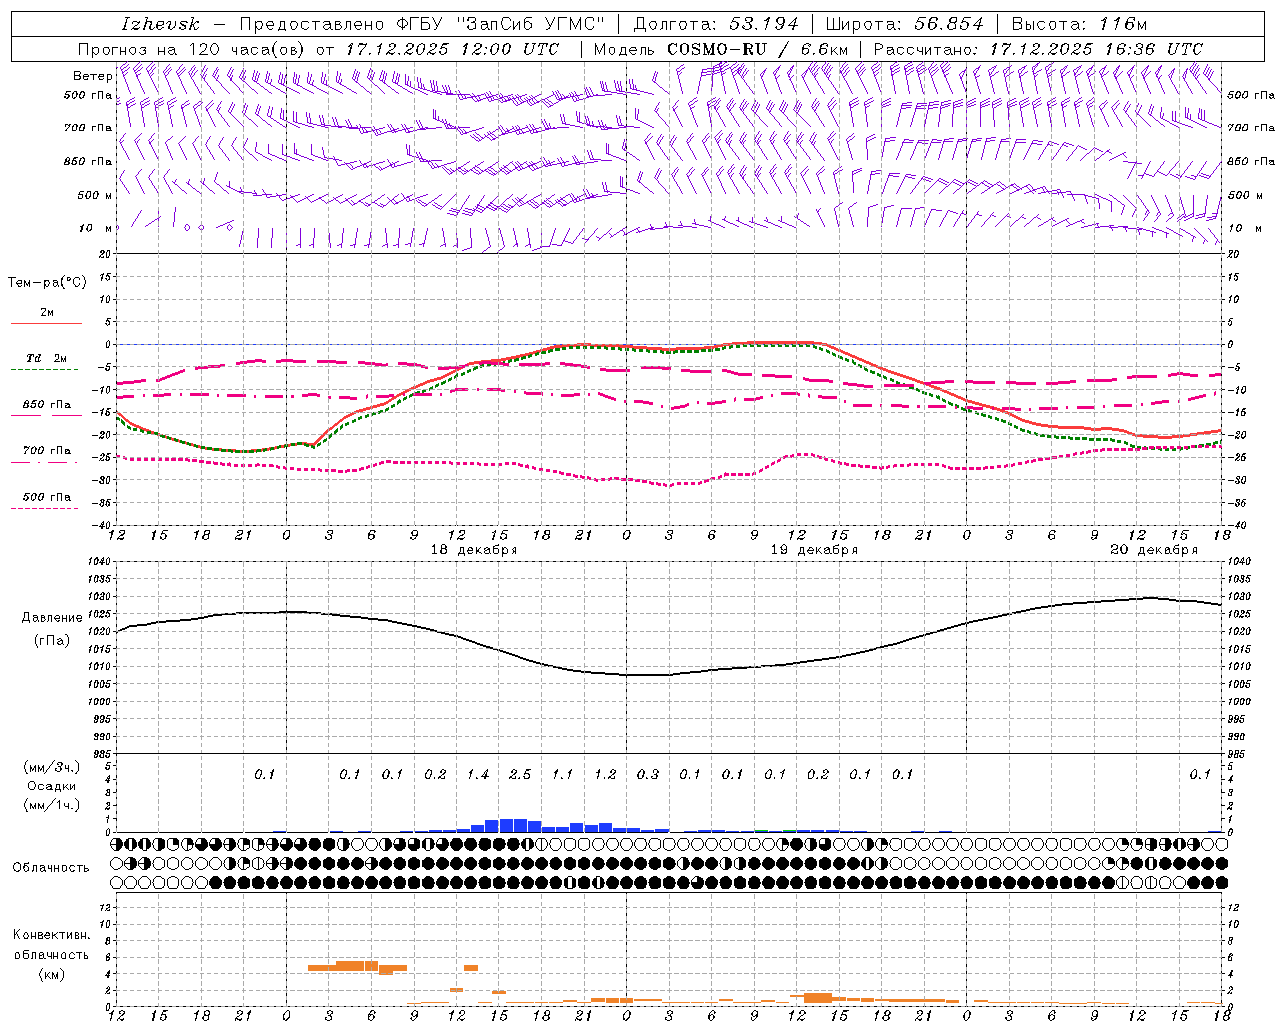The height and width of the screenshot is (1024, 1280).
Task: Click the "20 декабря" date label
Action: tap(1154, 550)
